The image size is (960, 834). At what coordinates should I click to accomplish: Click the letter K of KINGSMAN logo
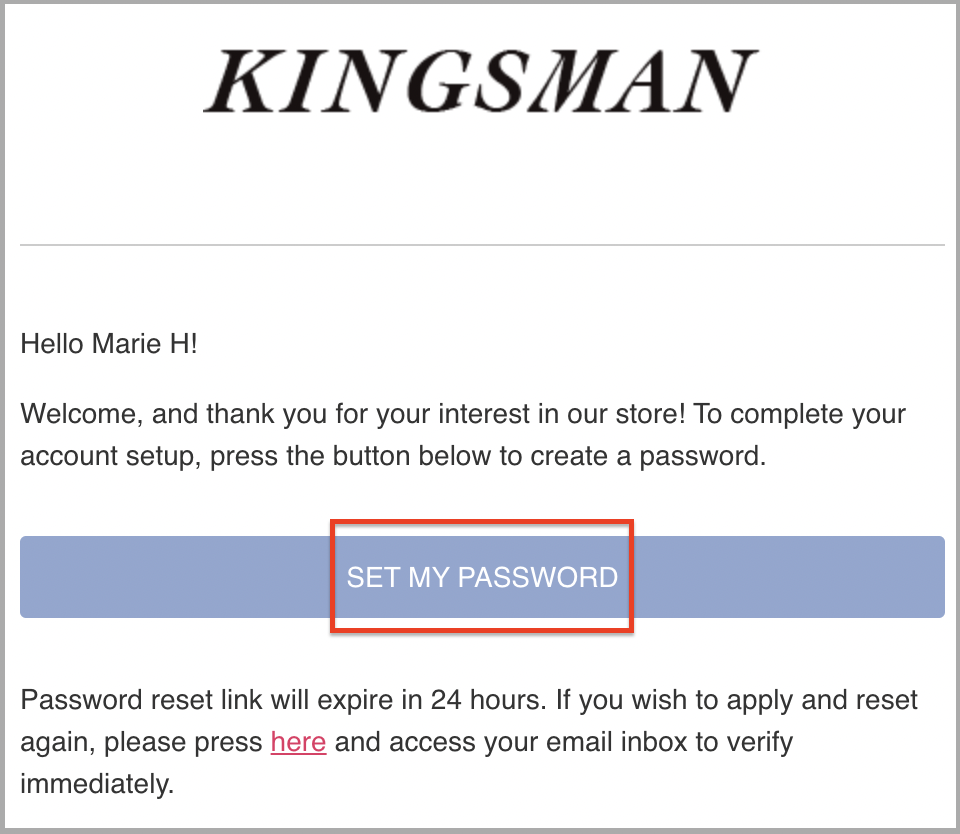click(x=238, y=81)
